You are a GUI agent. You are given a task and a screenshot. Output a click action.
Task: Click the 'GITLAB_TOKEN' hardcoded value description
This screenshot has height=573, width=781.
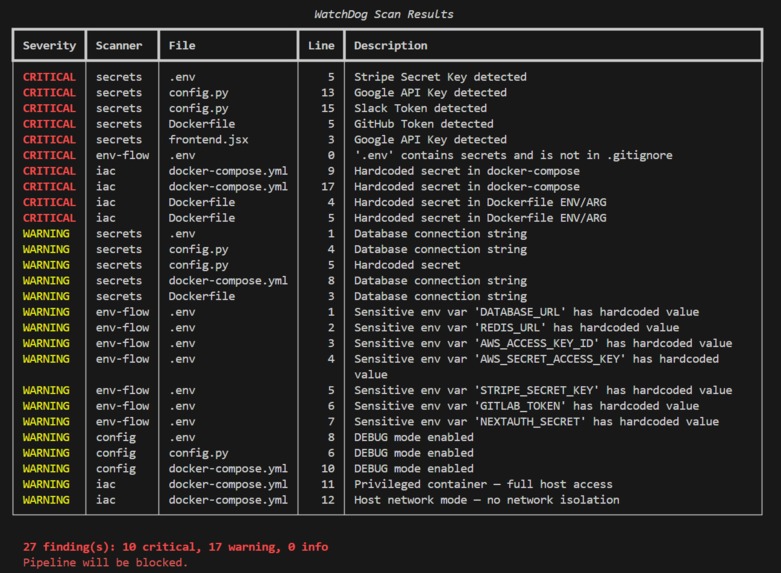tap(526, 406)
